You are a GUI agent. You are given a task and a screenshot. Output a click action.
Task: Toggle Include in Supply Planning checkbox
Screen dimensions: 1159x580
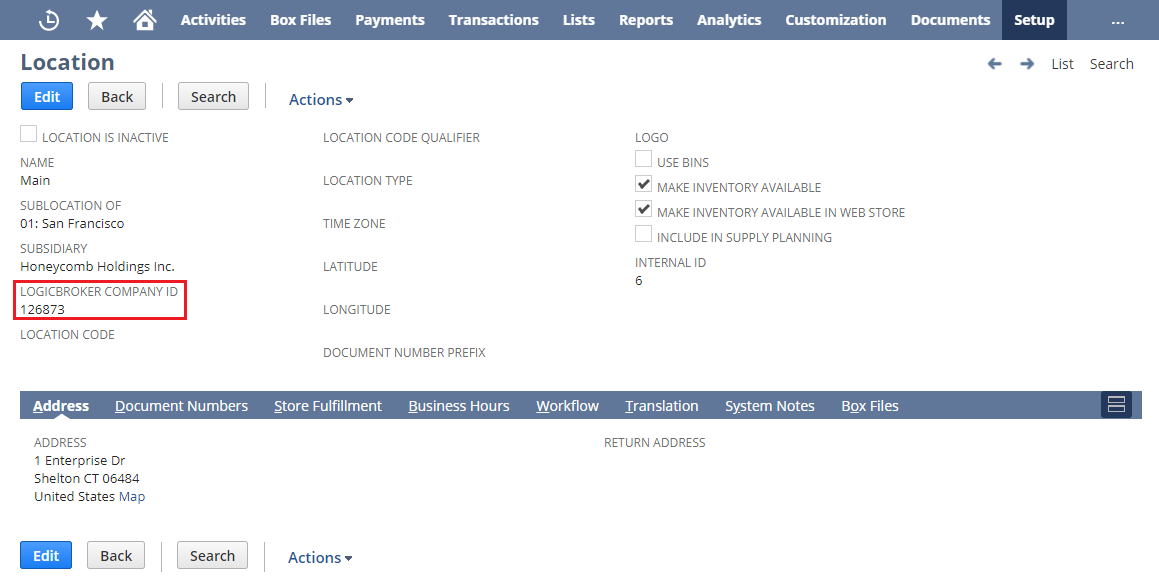pos(644,235)
